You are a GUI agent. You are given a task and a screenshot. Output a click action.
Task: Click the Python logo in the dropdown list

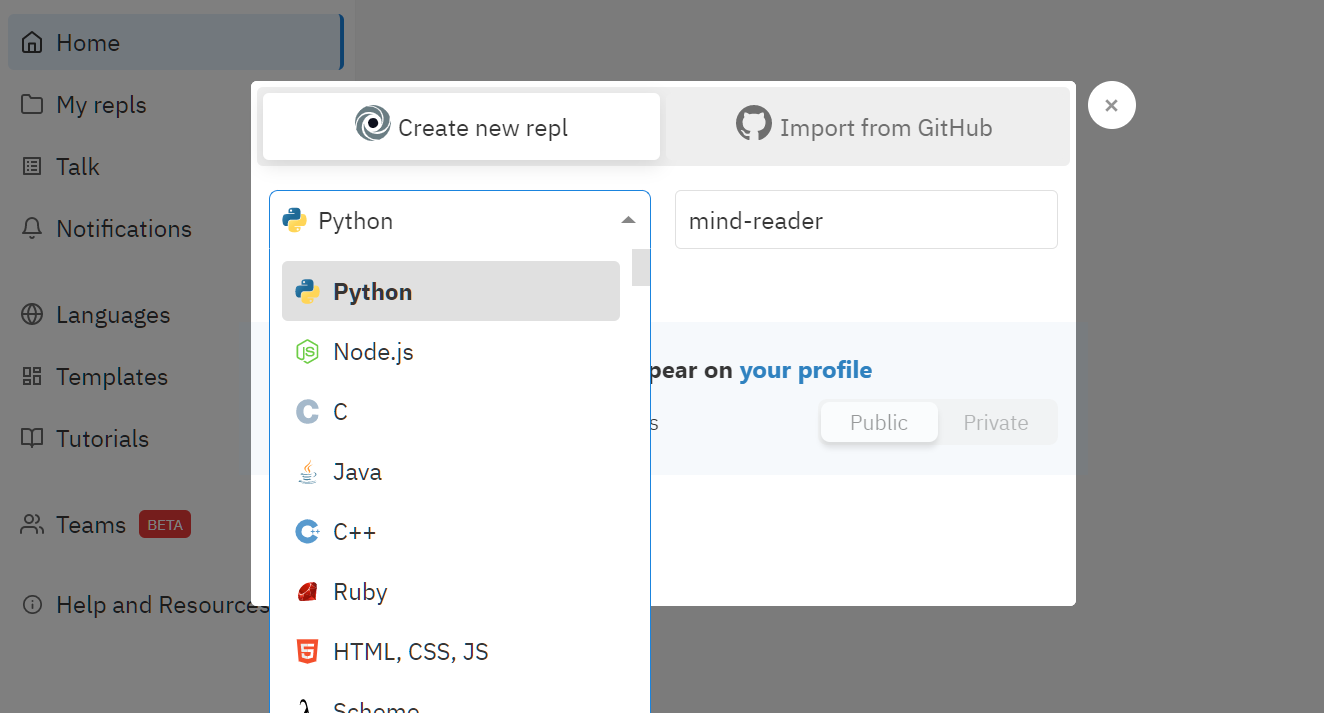tap(308, 291)
